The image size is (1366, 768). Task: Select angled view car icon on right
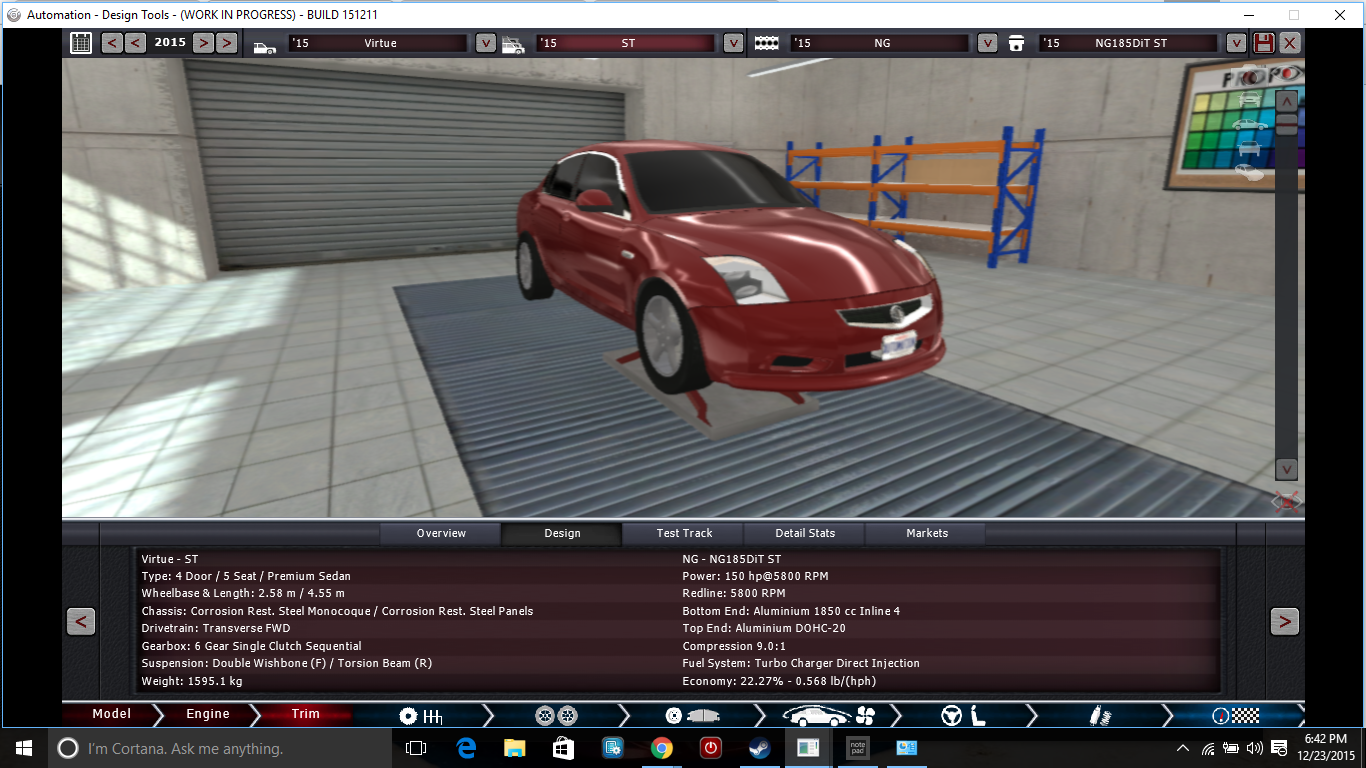click(1249, 172)
